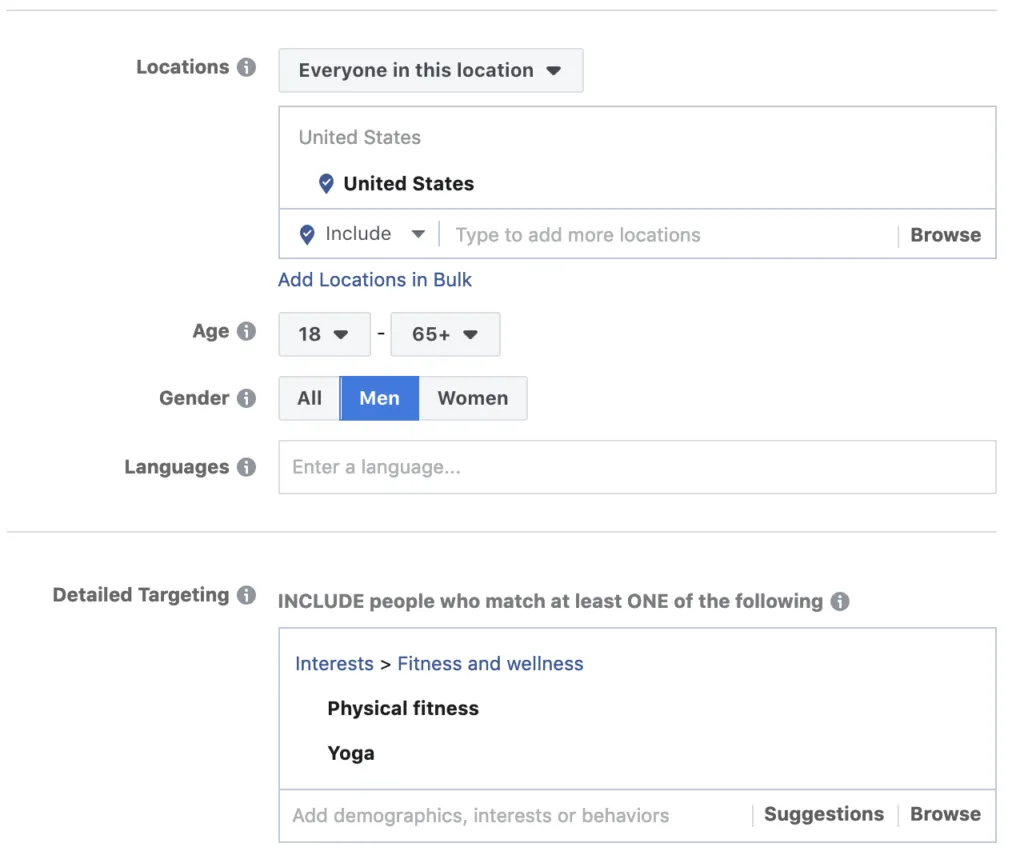The image size is (1024, 867).
Task: Select the Physical fitness interest
Action: point(403,708)
